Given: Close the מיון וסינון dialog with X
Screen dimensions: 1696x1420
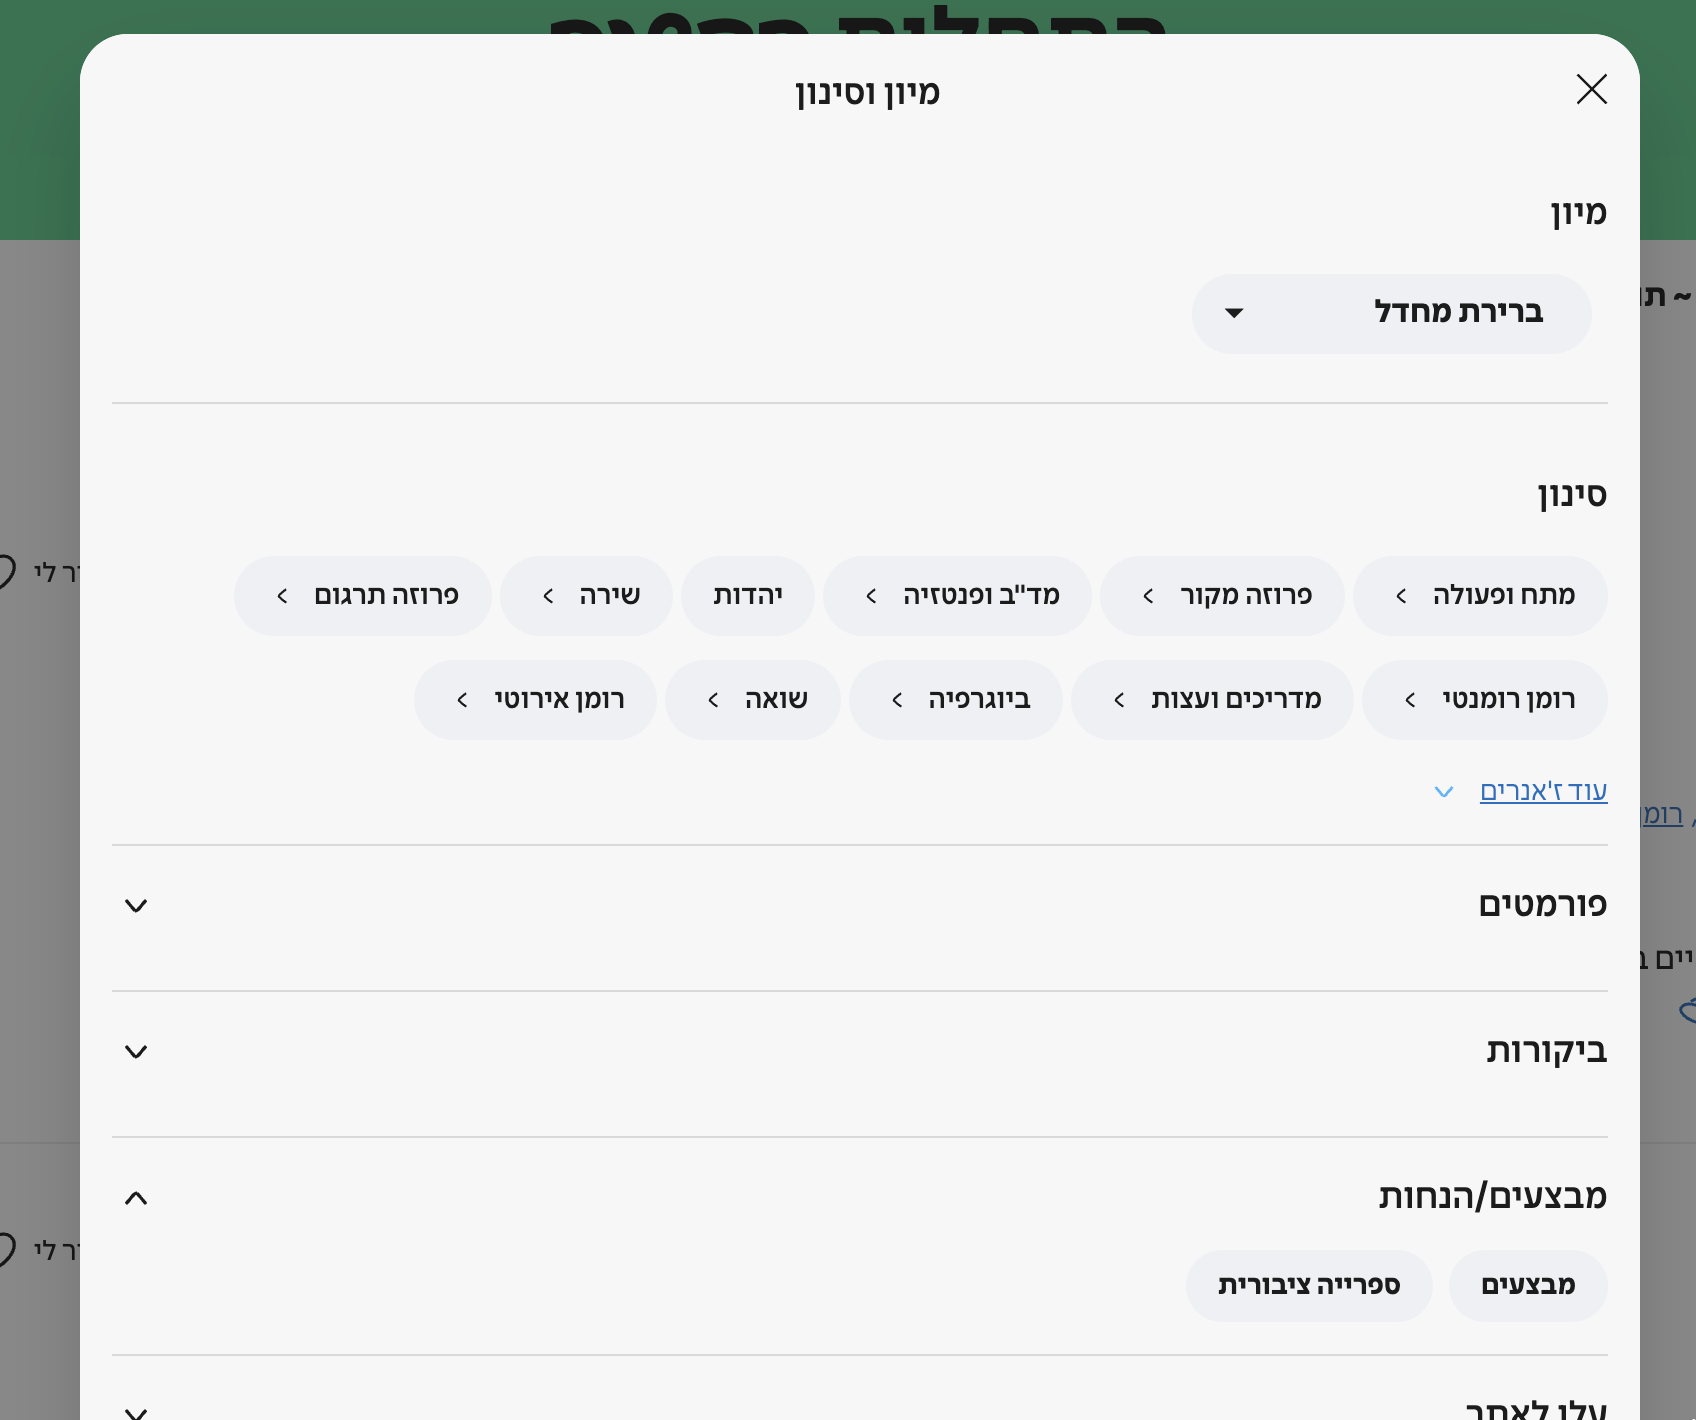Looking at the screenshot, I should (1591, 89).
